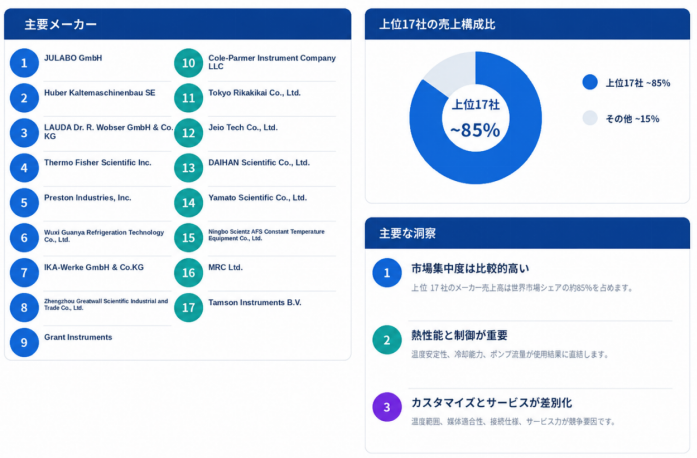Click purple badge 3 beside カスタマイズとサービスが差別化

click(x=387, y=407)
